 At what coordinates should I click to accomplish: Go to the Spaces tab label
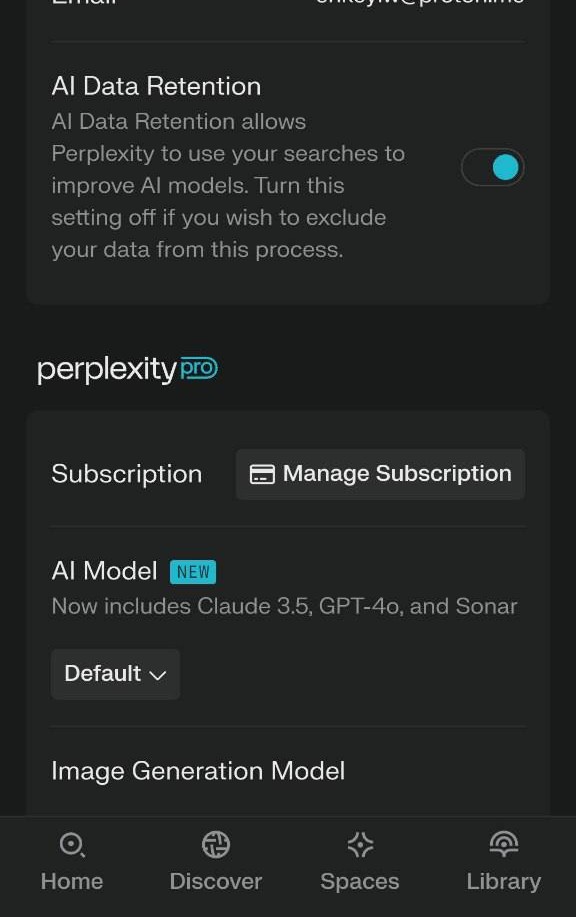pos(360,881)
